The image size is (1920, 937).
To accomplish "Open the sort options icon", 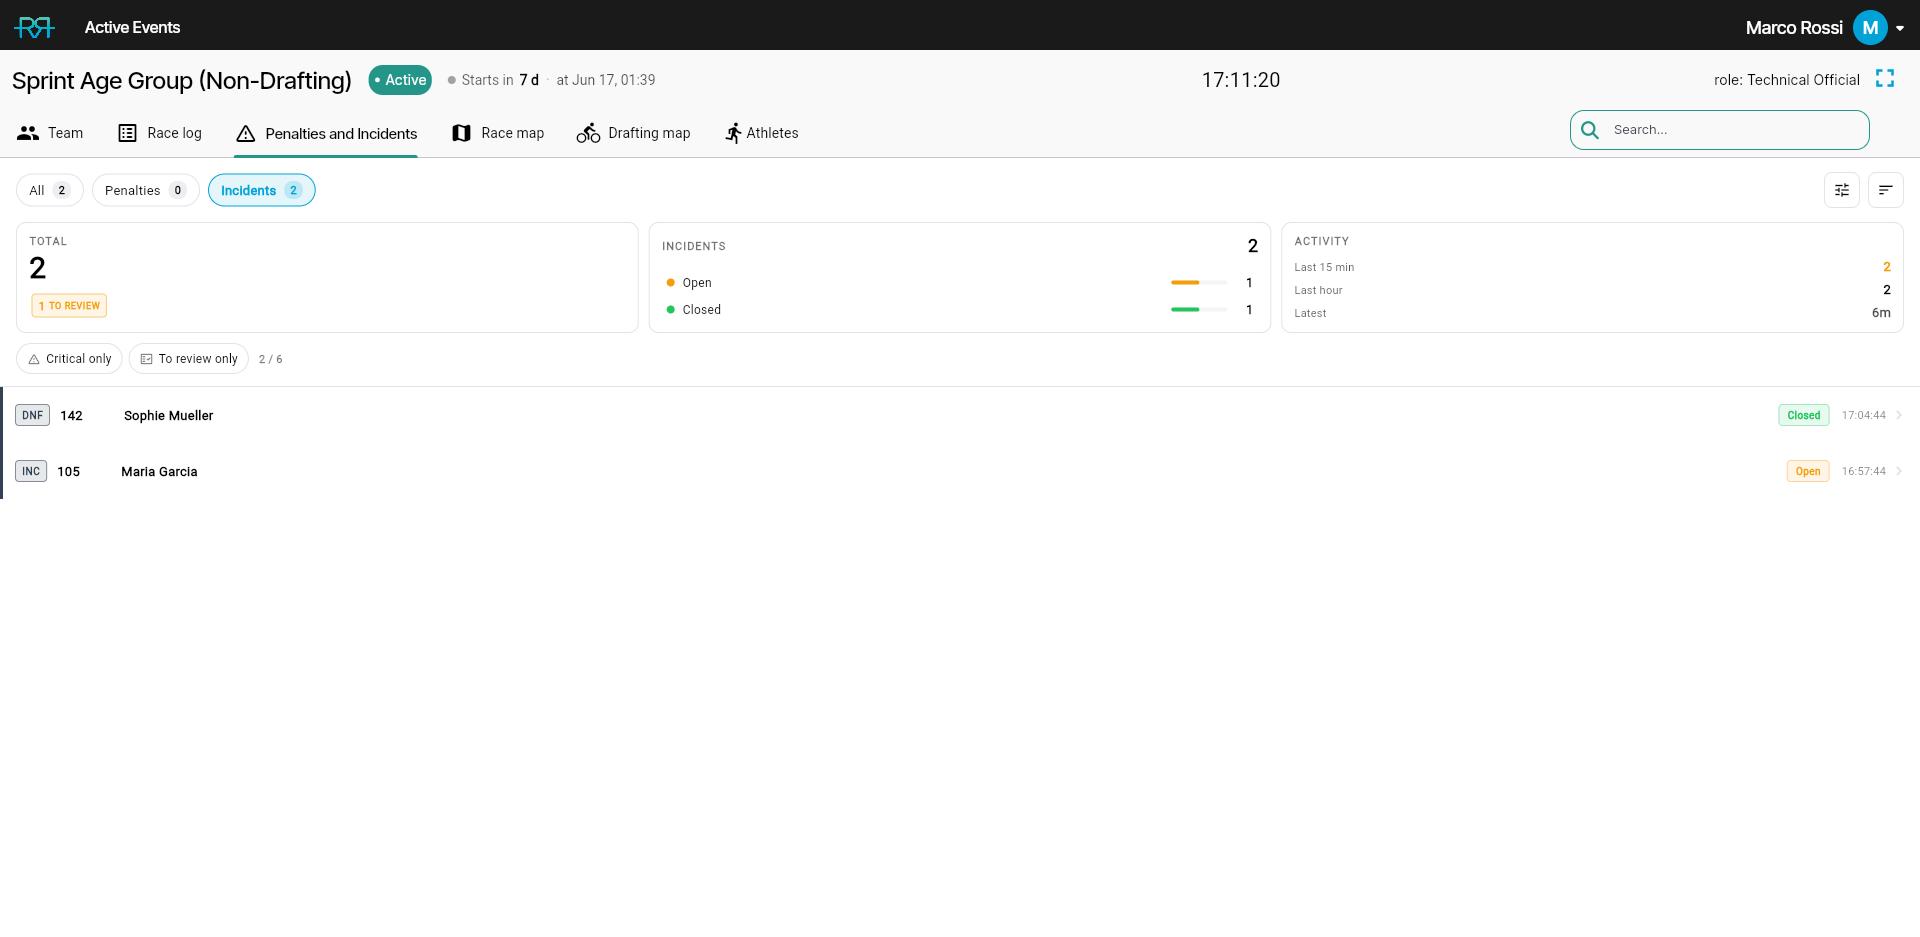I will [1886, 190].
